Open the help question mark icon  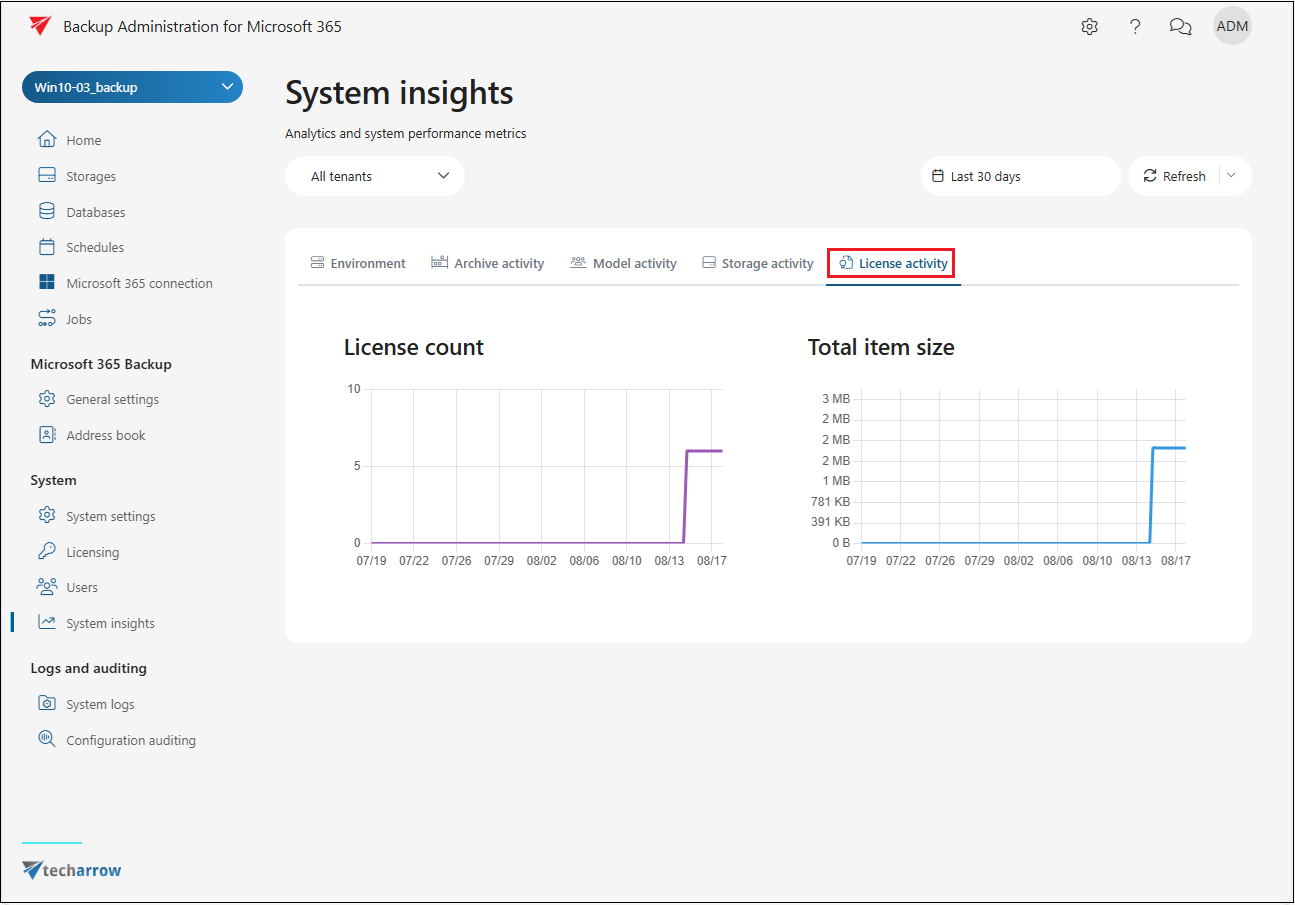click(1135, 27)
